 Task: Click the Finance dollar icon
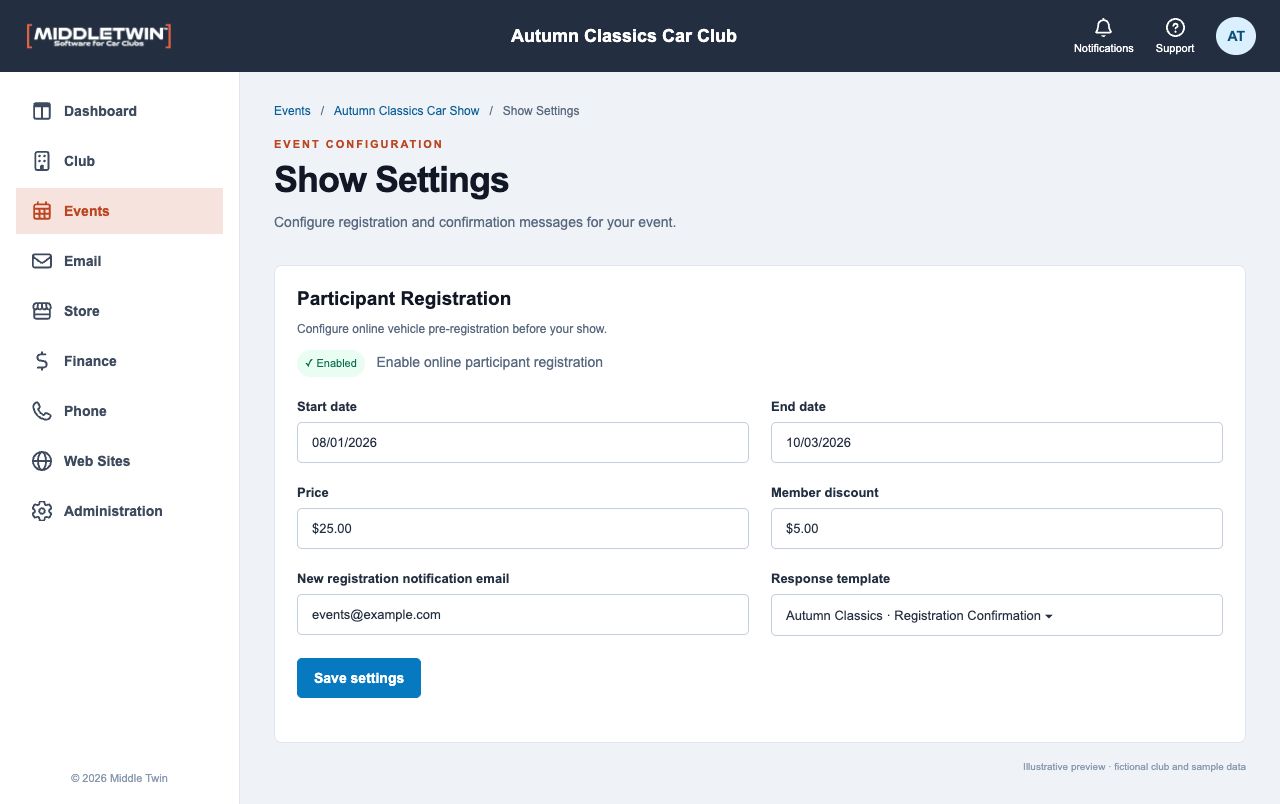41,361
